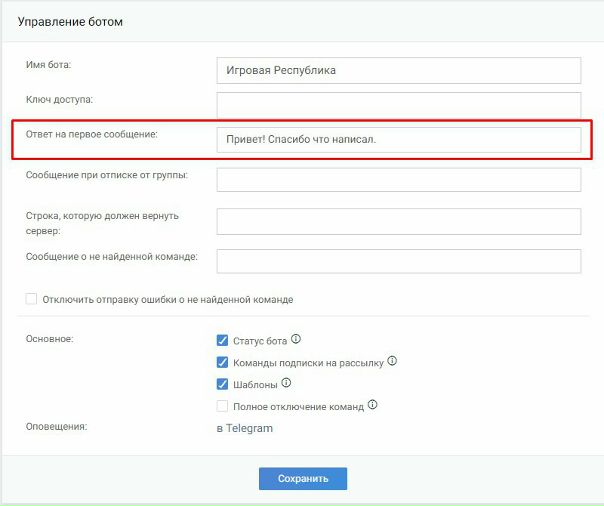Viewport: 604px width, 506px height.
Task: Check Отключить отправку ошибки о не найденной команде
Action: 32,299
